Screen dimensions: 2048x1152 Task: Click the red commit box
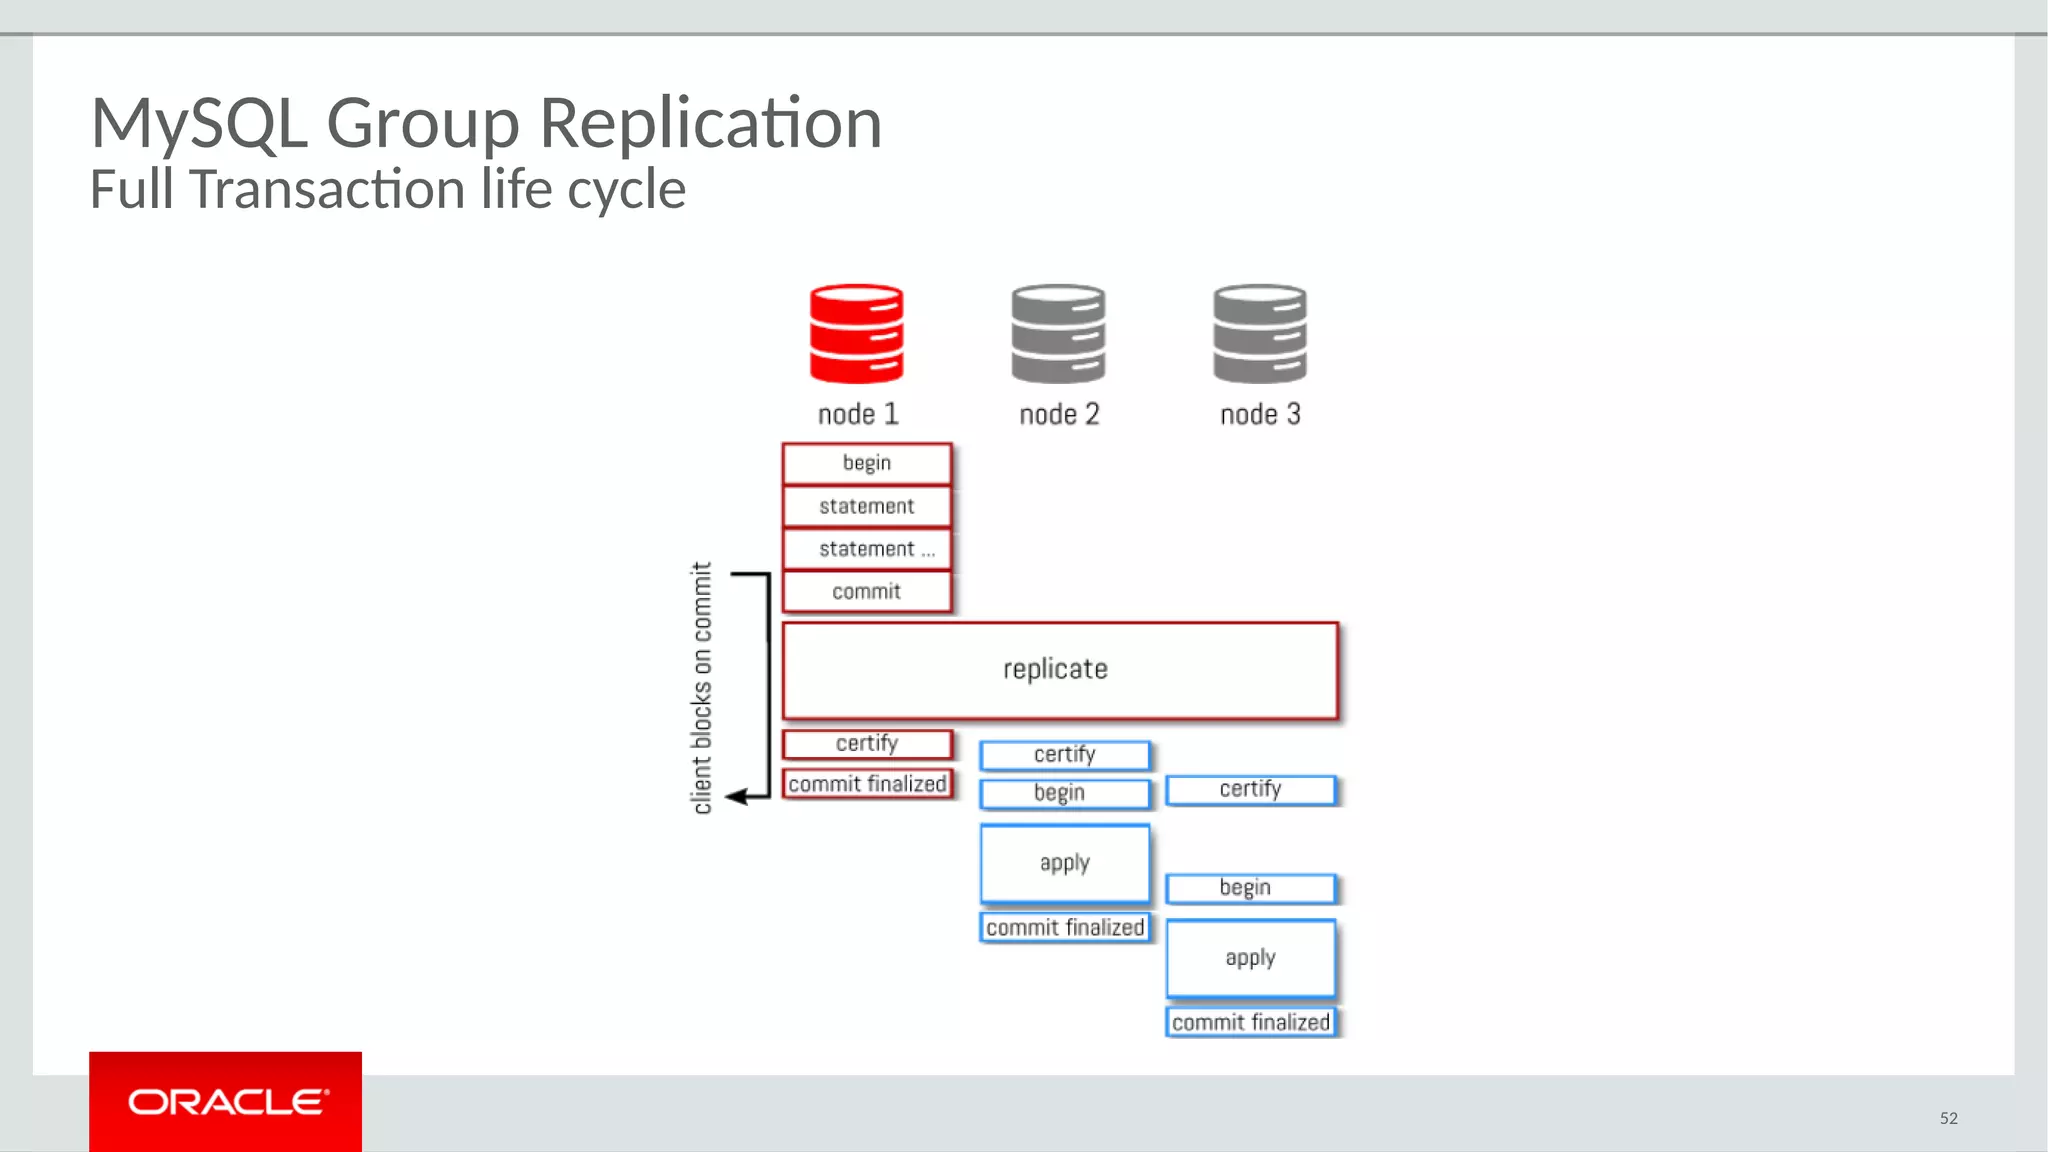pyautogui.click(x=866, y=592)
